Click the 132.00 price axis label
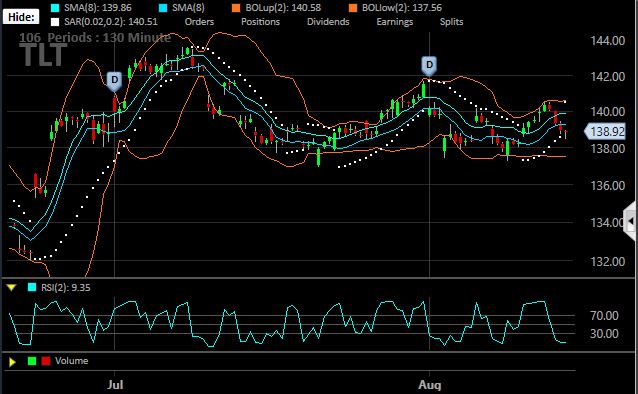The height and width of the screenshot is (394, 638). coord(607,261)
